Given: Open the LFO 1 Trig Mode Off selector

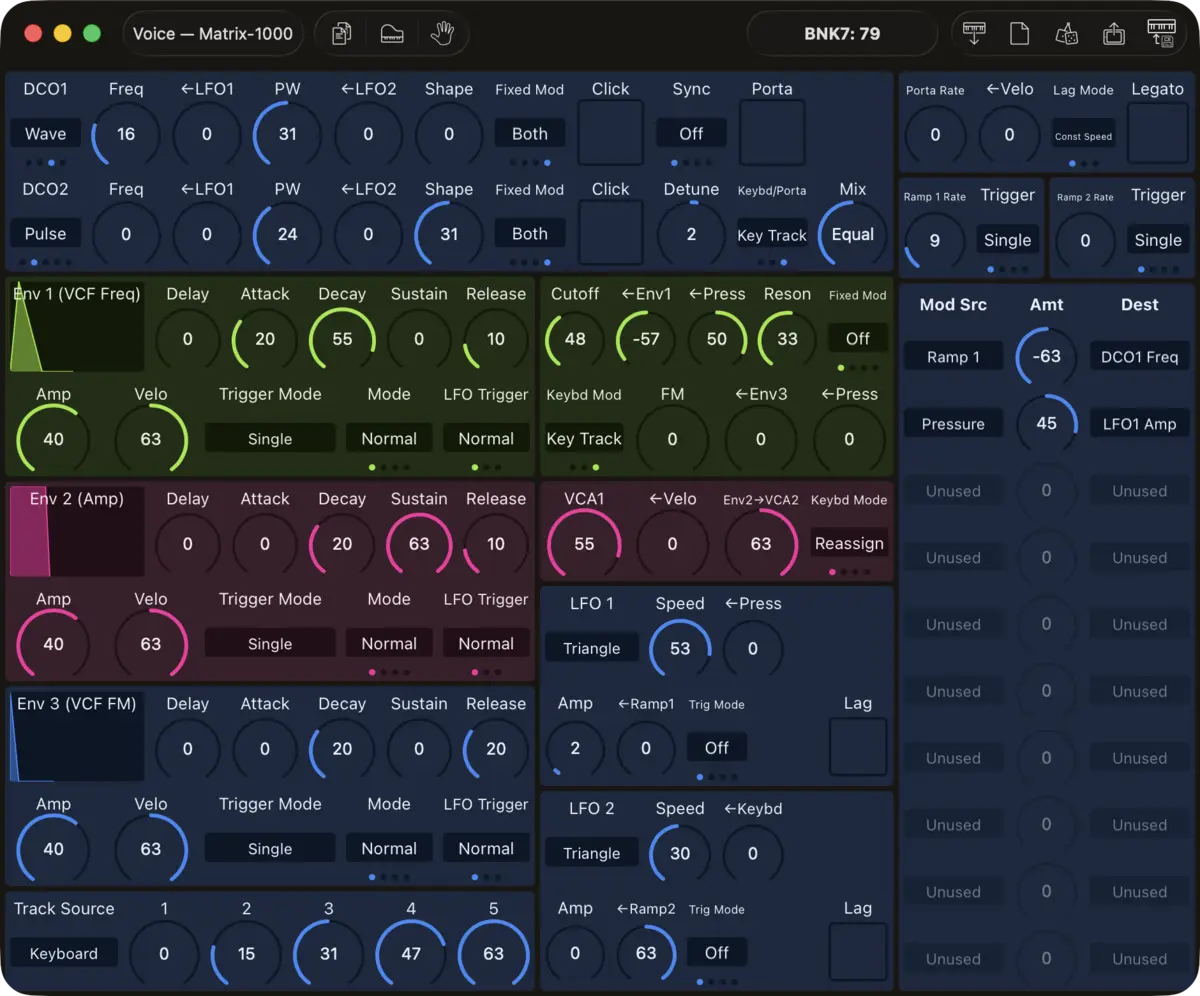Looking at the screenshot, I should pyautogui.click(x=717, y=747).
